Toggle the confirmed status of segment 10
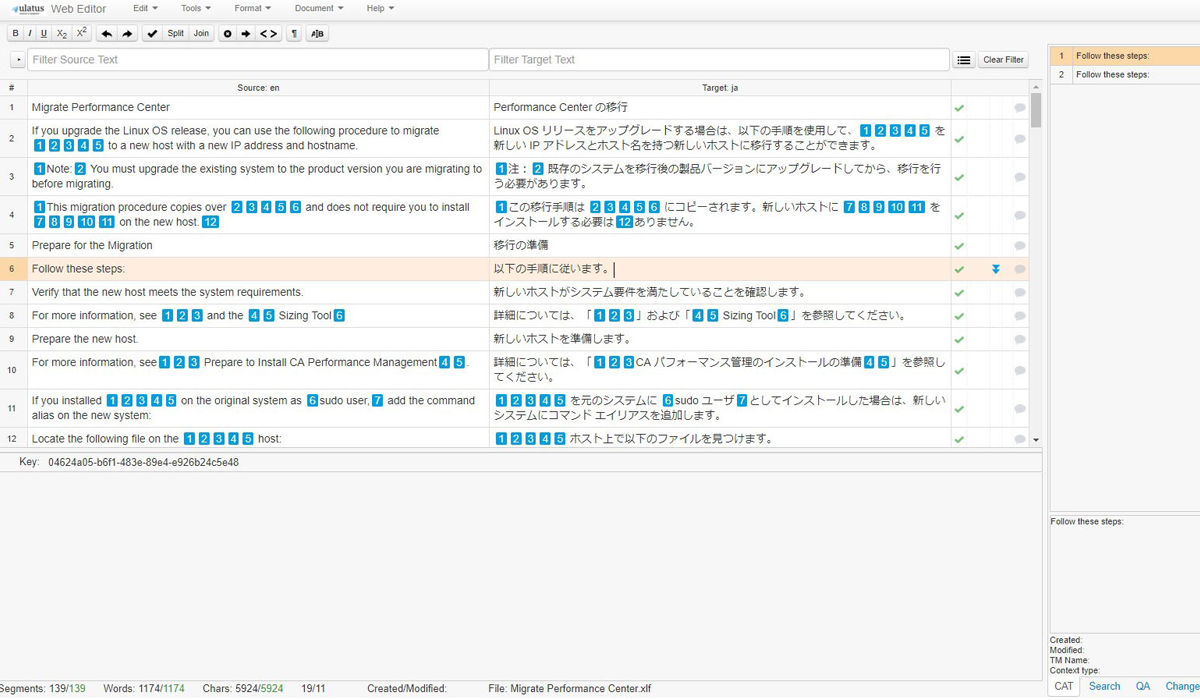 959,371
